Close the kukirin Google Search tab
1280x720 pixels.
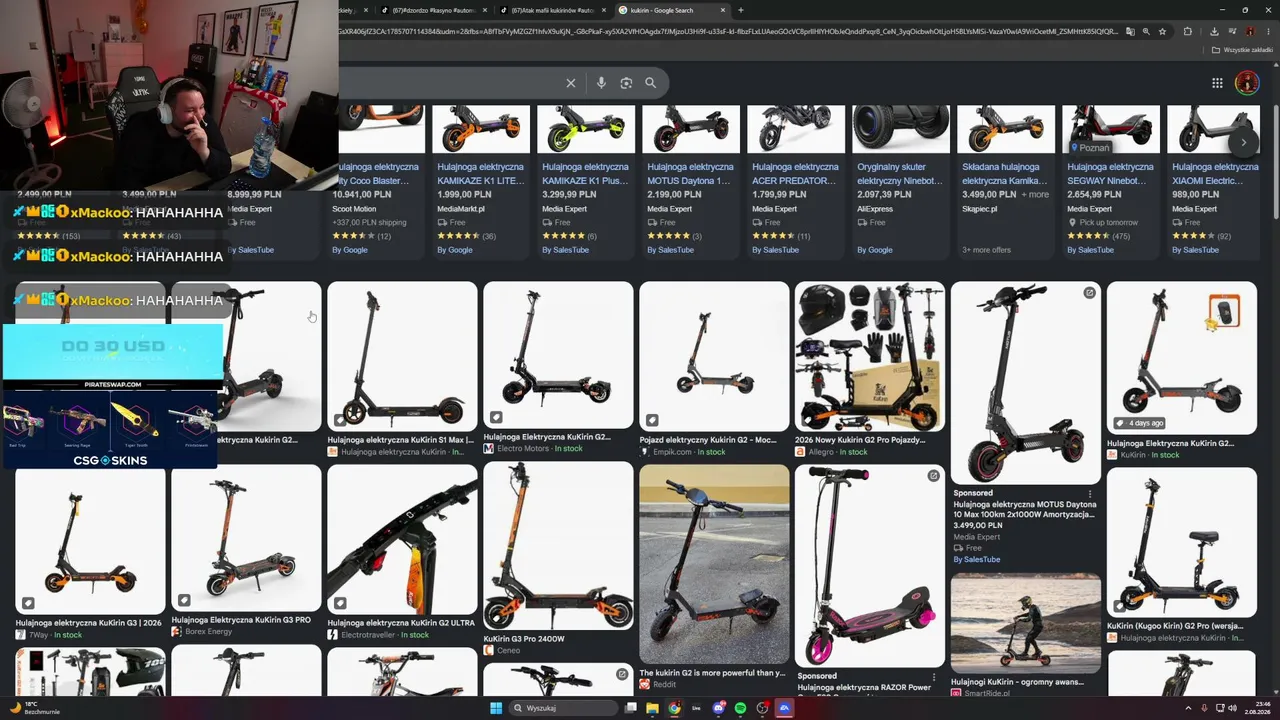pyautogui.click(x=722, y=10)
